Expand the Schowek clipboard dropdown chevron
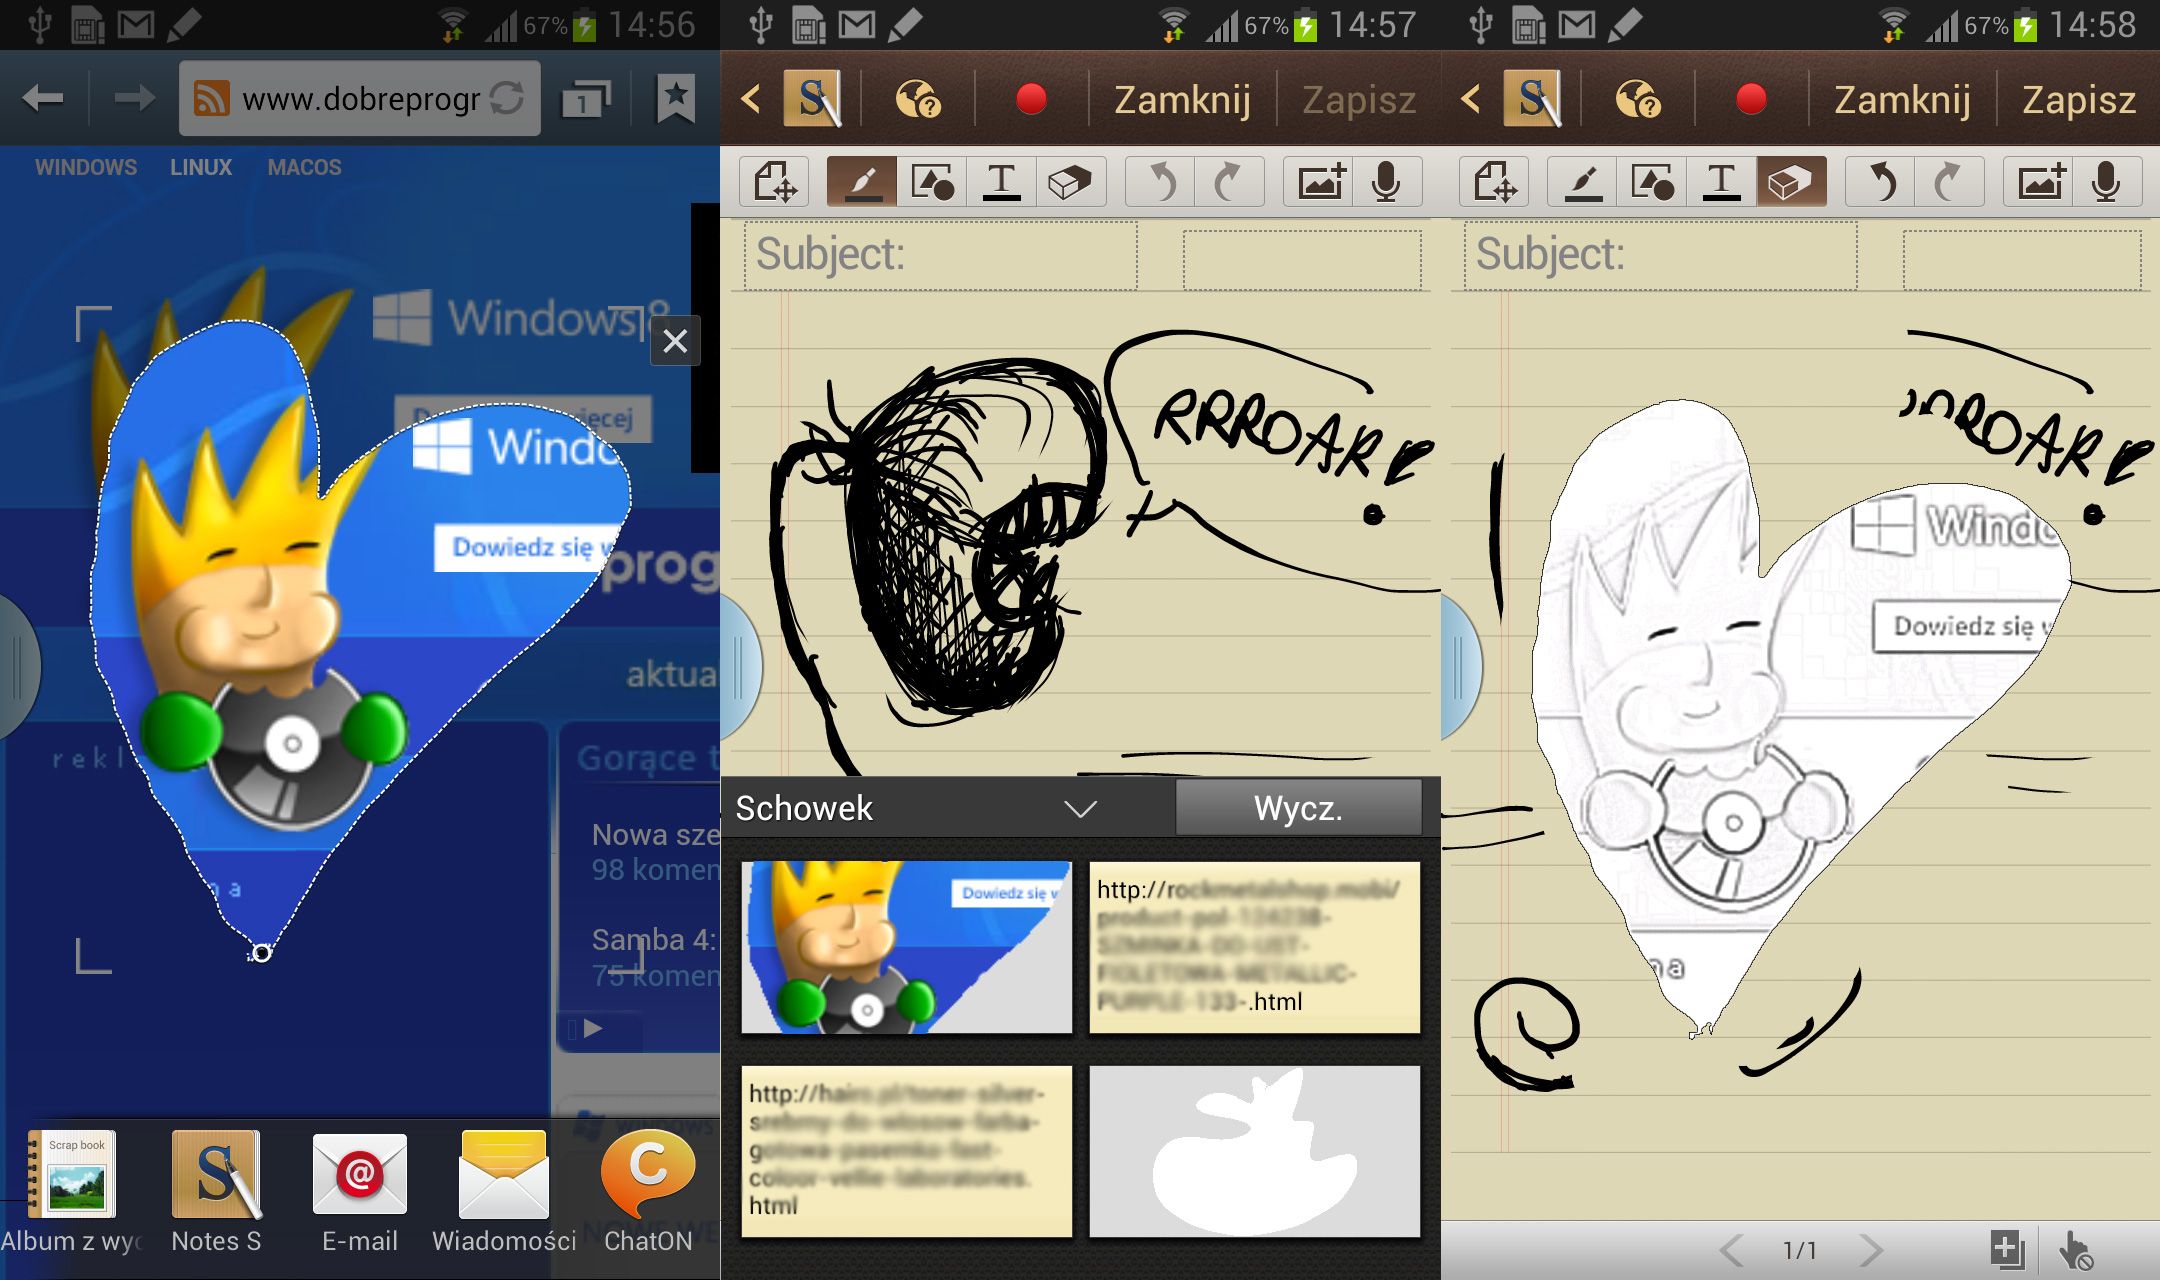Viewport: 2160px width, 1280px height. (1081, 808)
